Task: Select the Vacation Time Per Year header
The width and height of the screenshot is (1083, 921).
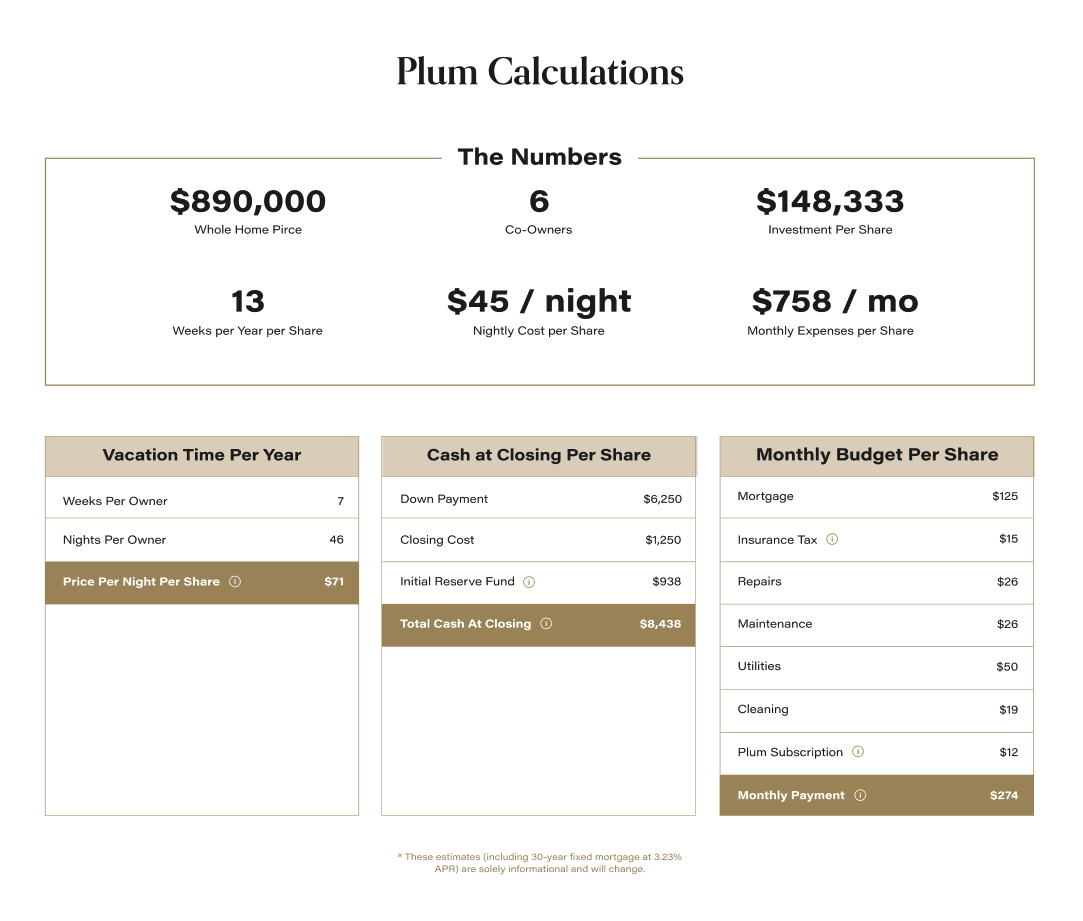Action: click(x=202, y=456)
